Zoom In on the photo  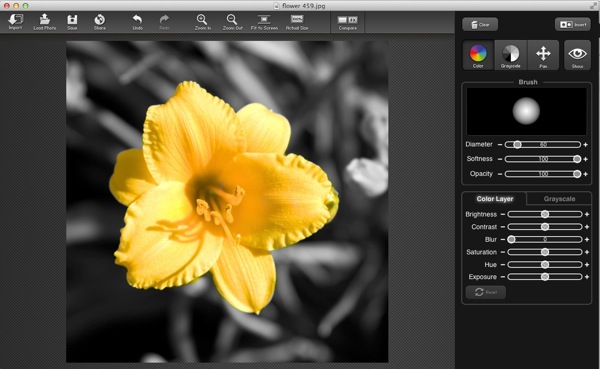click(x=202, y=22)
